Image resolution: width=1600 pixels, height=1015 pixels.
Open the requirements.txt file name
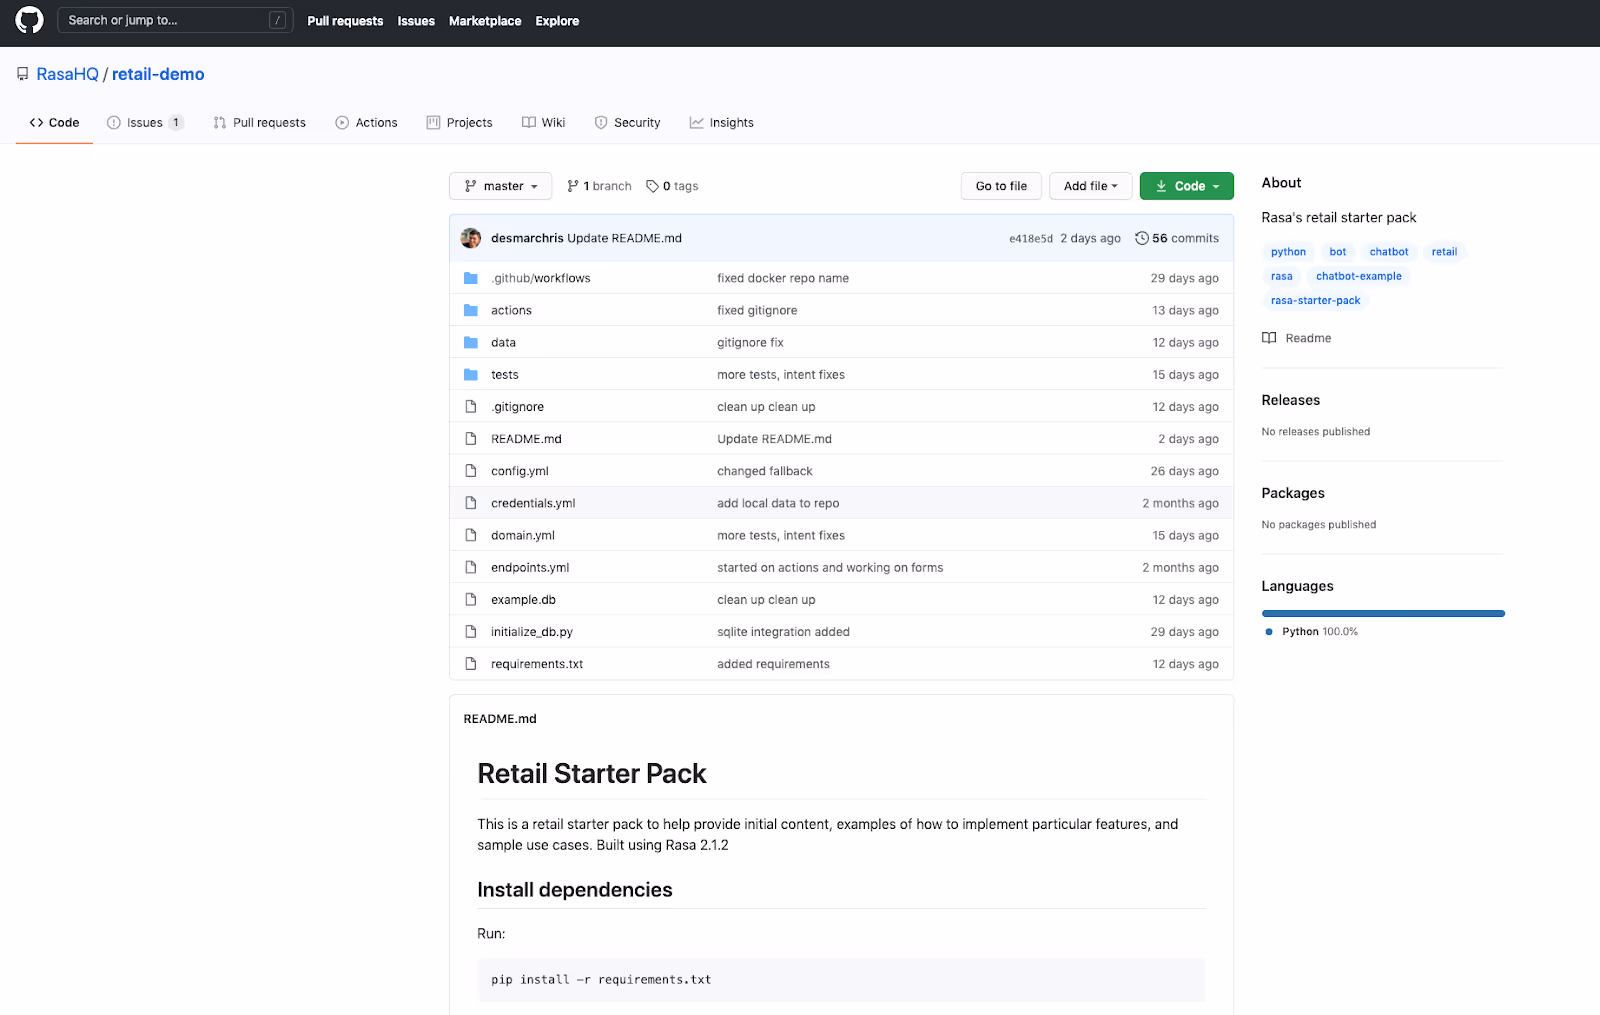pyautogui.click(x=537, y=664)
